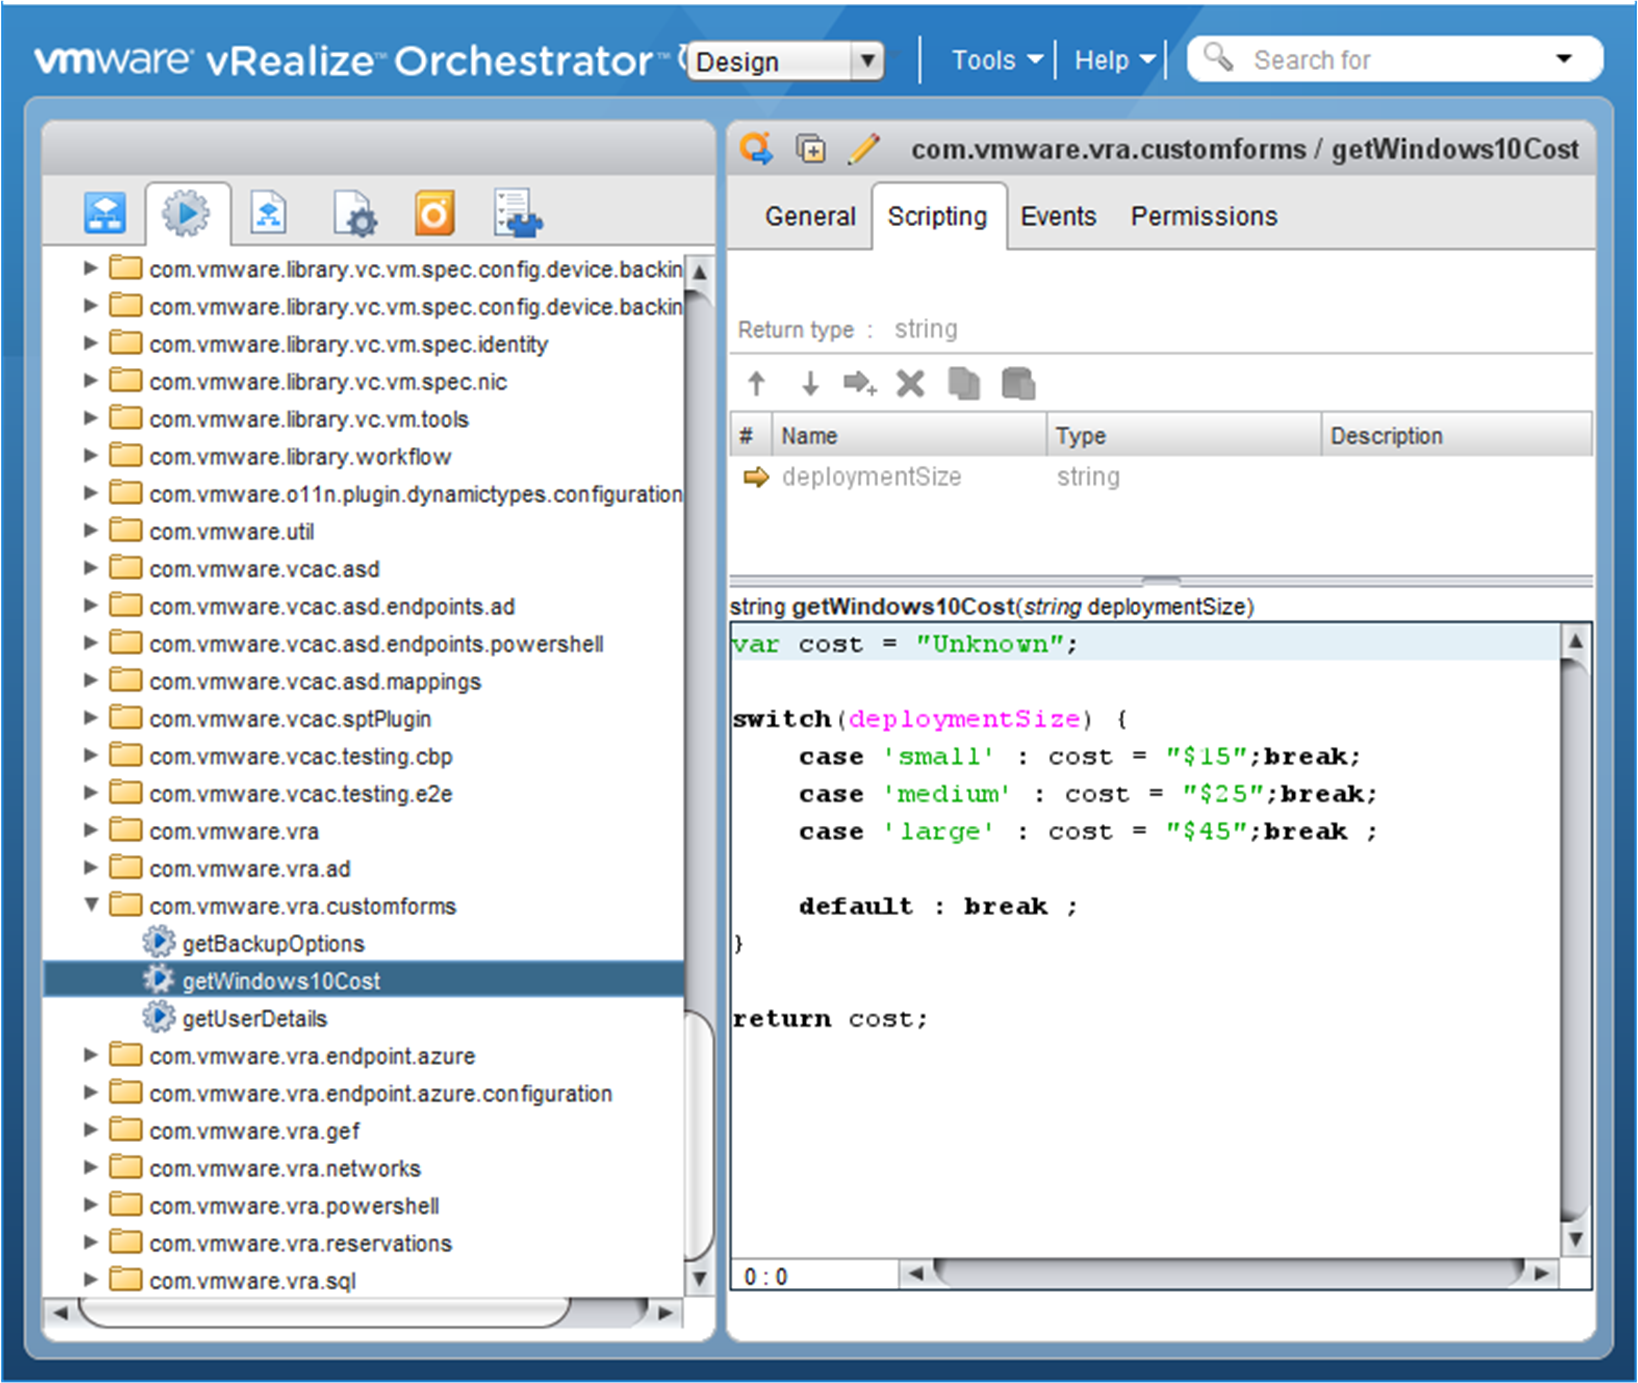
Task: Click the move parameter down arrow
Action: click(810, 383)
